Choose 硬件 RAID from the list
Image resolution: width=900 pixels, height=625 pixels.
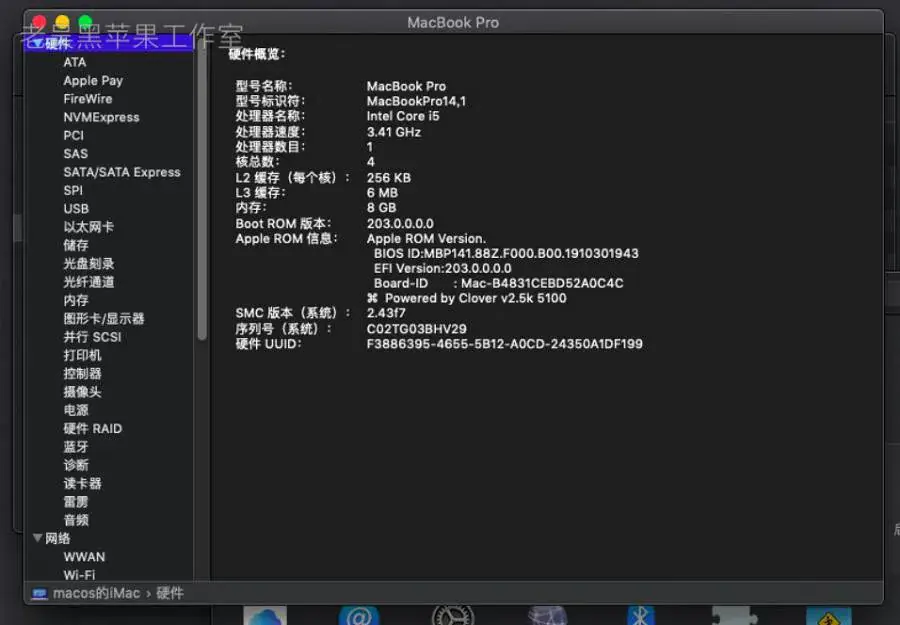[92, 429]
